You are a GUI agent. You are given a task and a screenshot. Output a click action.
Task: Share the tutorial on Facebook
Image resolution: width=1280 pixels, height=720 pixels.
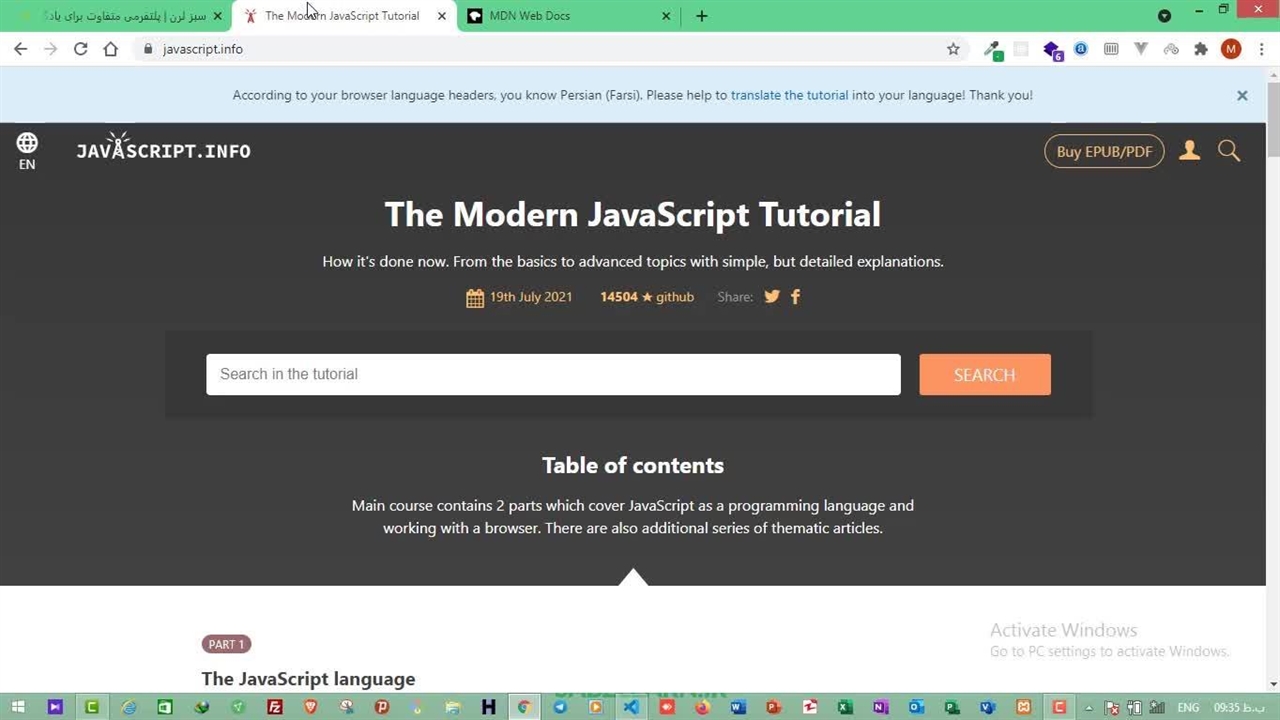click(x=795, y=296)
